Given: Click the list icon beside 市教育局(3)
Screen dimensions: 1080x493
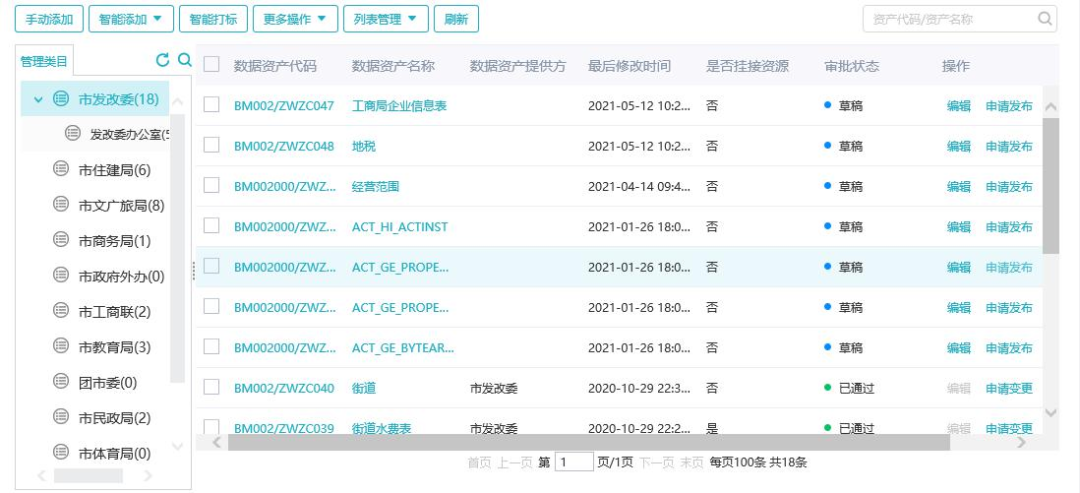Looking at the screenshot, I should coord(60,346).
